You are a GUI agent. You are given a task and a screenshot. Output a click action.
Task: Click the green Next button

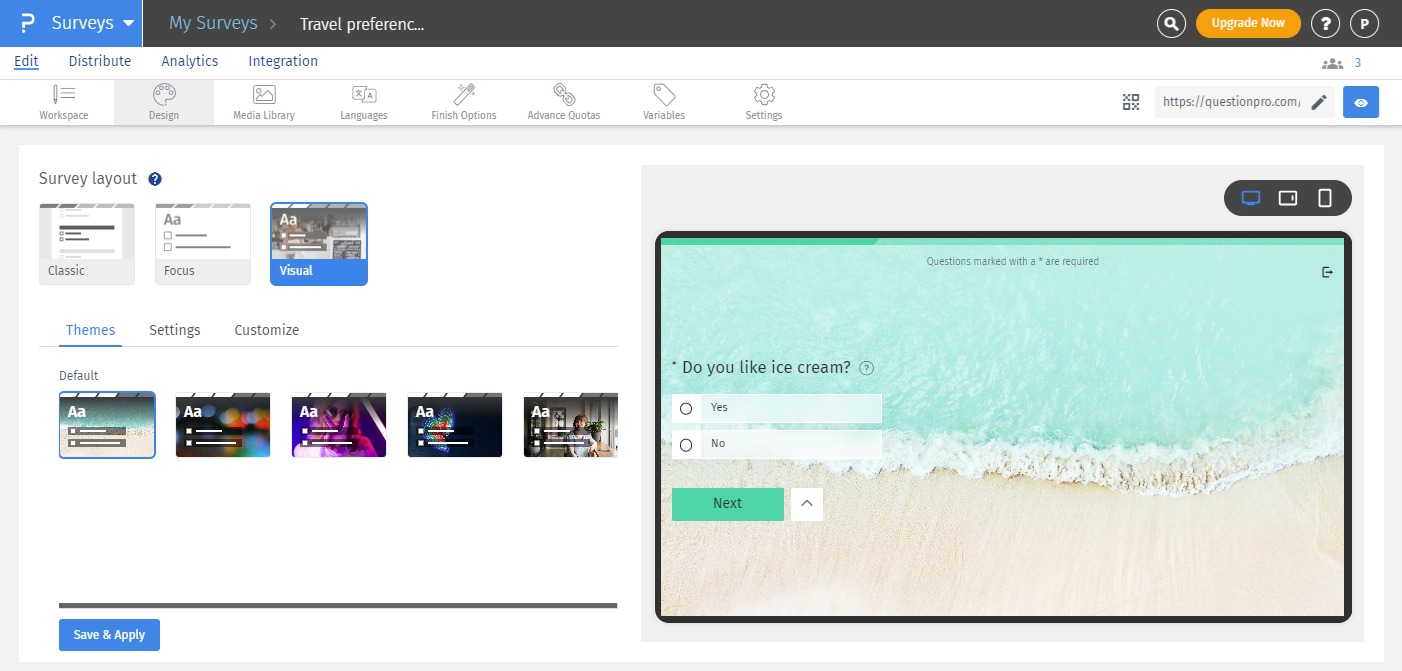click(x=728, y=504)
